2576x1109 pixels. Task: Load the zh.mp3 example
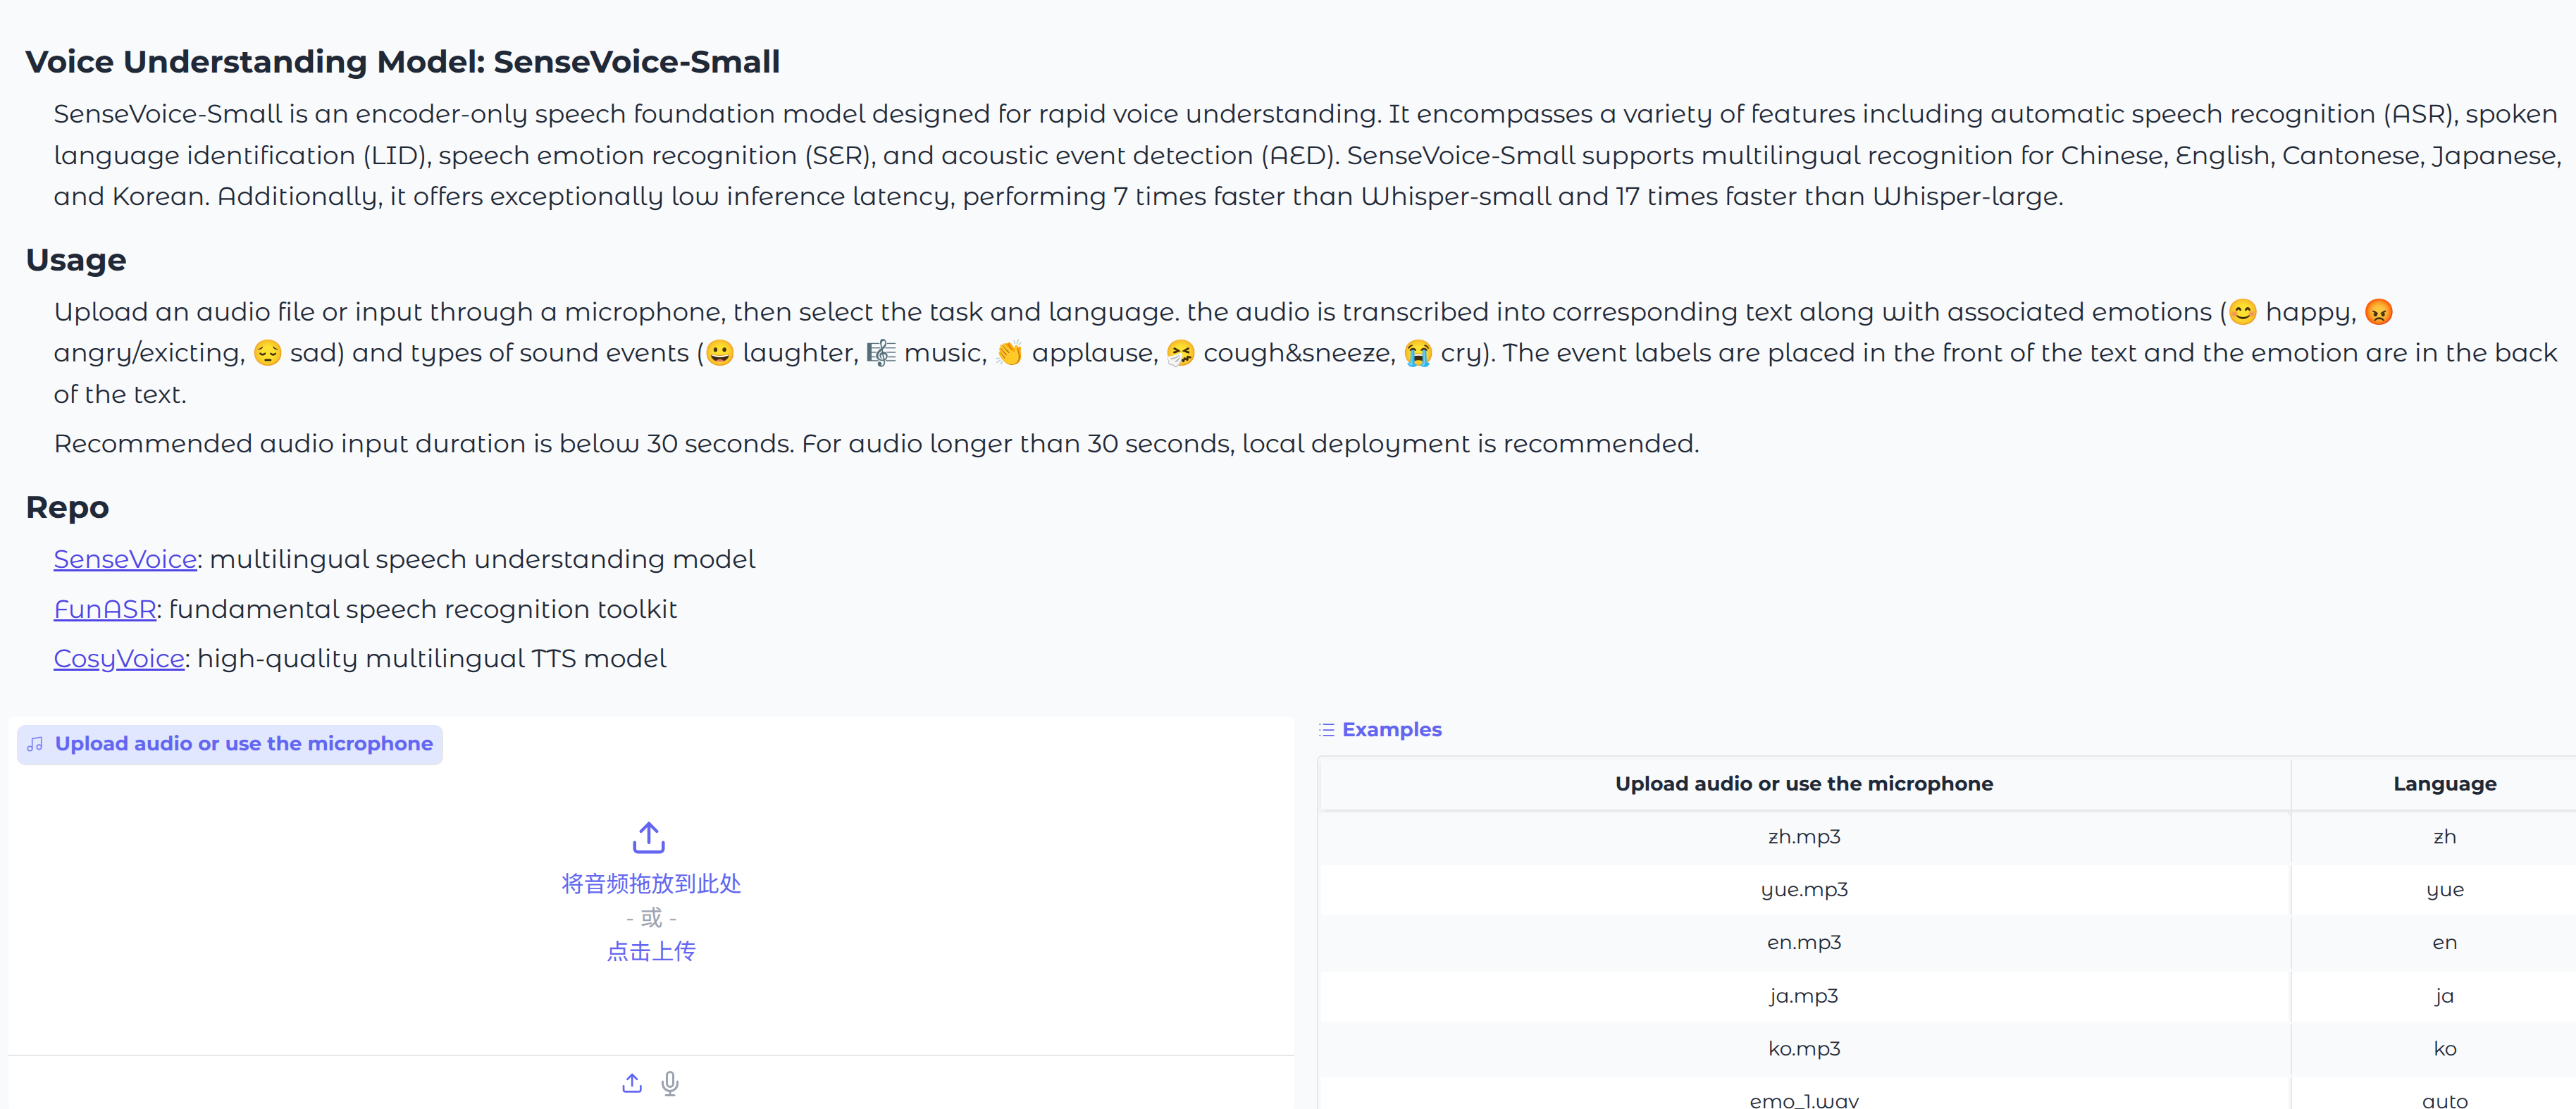[x=1804, y=837]
